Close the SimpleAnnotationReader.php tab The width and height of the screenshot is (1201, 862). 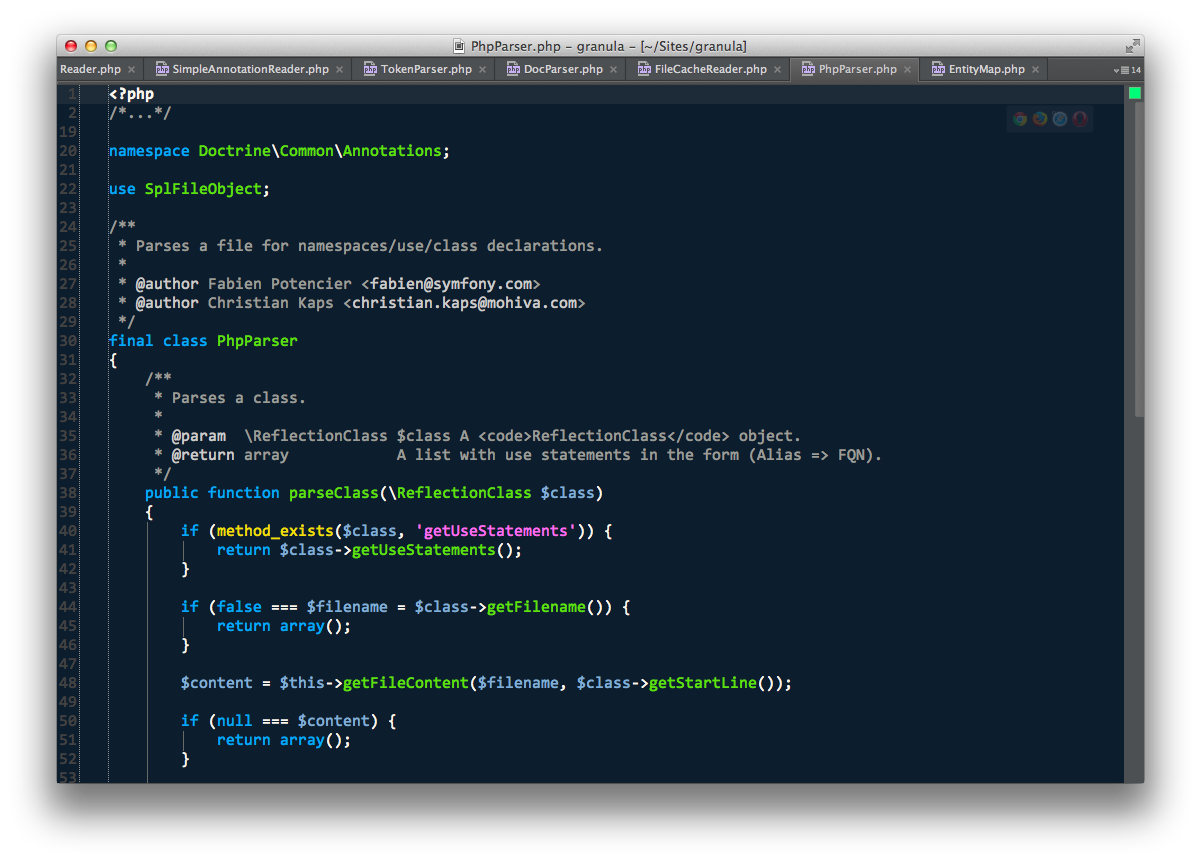point(339,70)
